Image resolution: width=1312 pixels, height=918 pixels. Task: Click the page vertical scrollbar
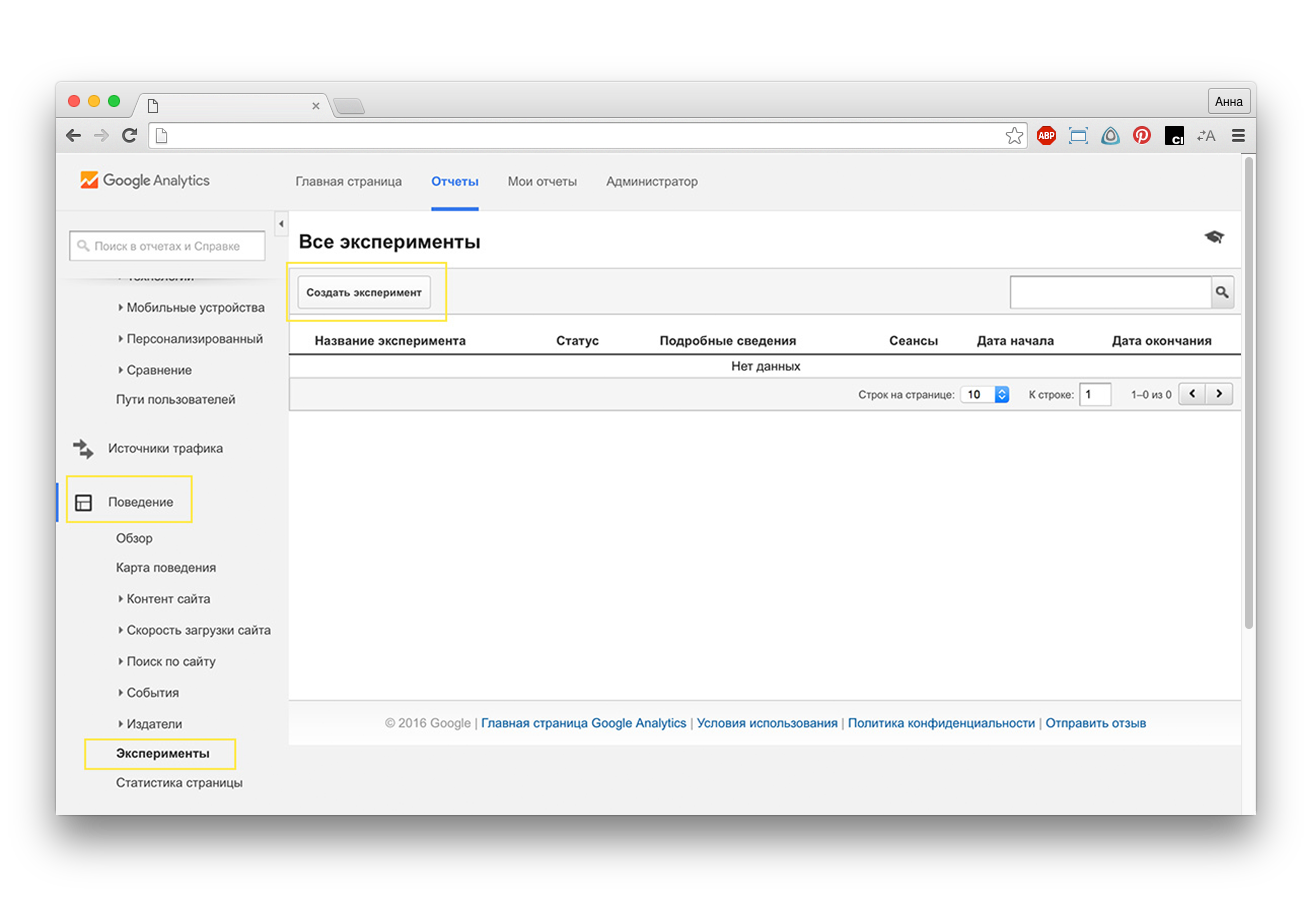(1248, 400)
